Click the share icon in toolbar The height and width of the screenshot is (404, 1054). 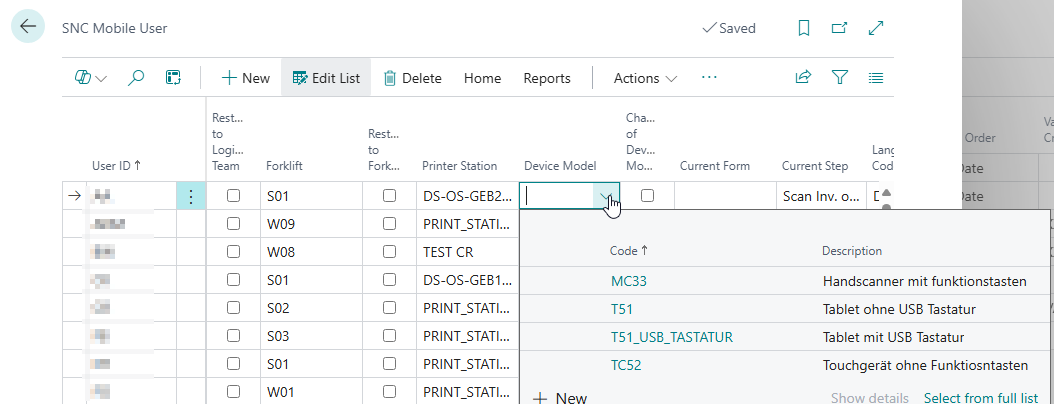[x=803, y=78]
